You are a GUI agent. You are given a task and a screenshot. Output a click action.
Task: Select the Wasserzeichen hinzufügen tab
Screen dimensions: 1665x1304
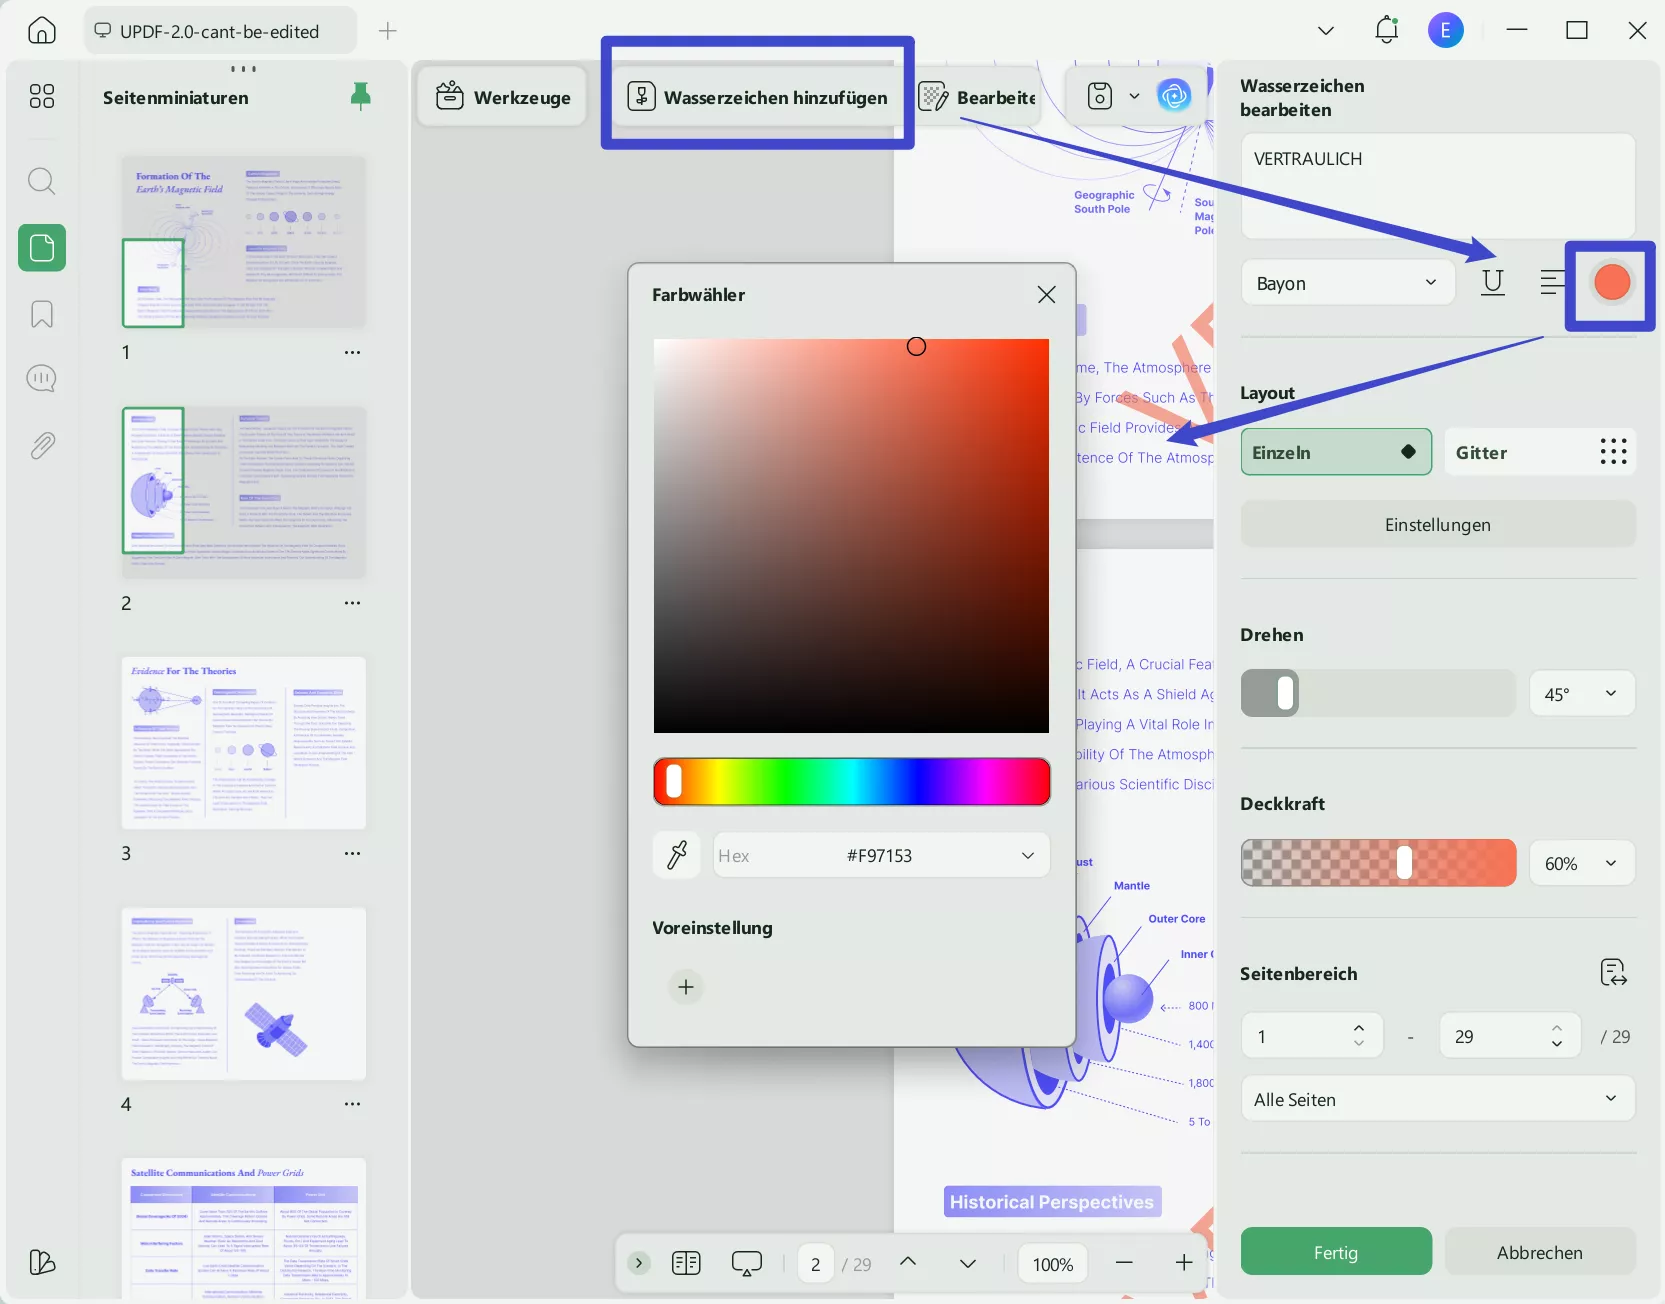(x=757, y=97)
